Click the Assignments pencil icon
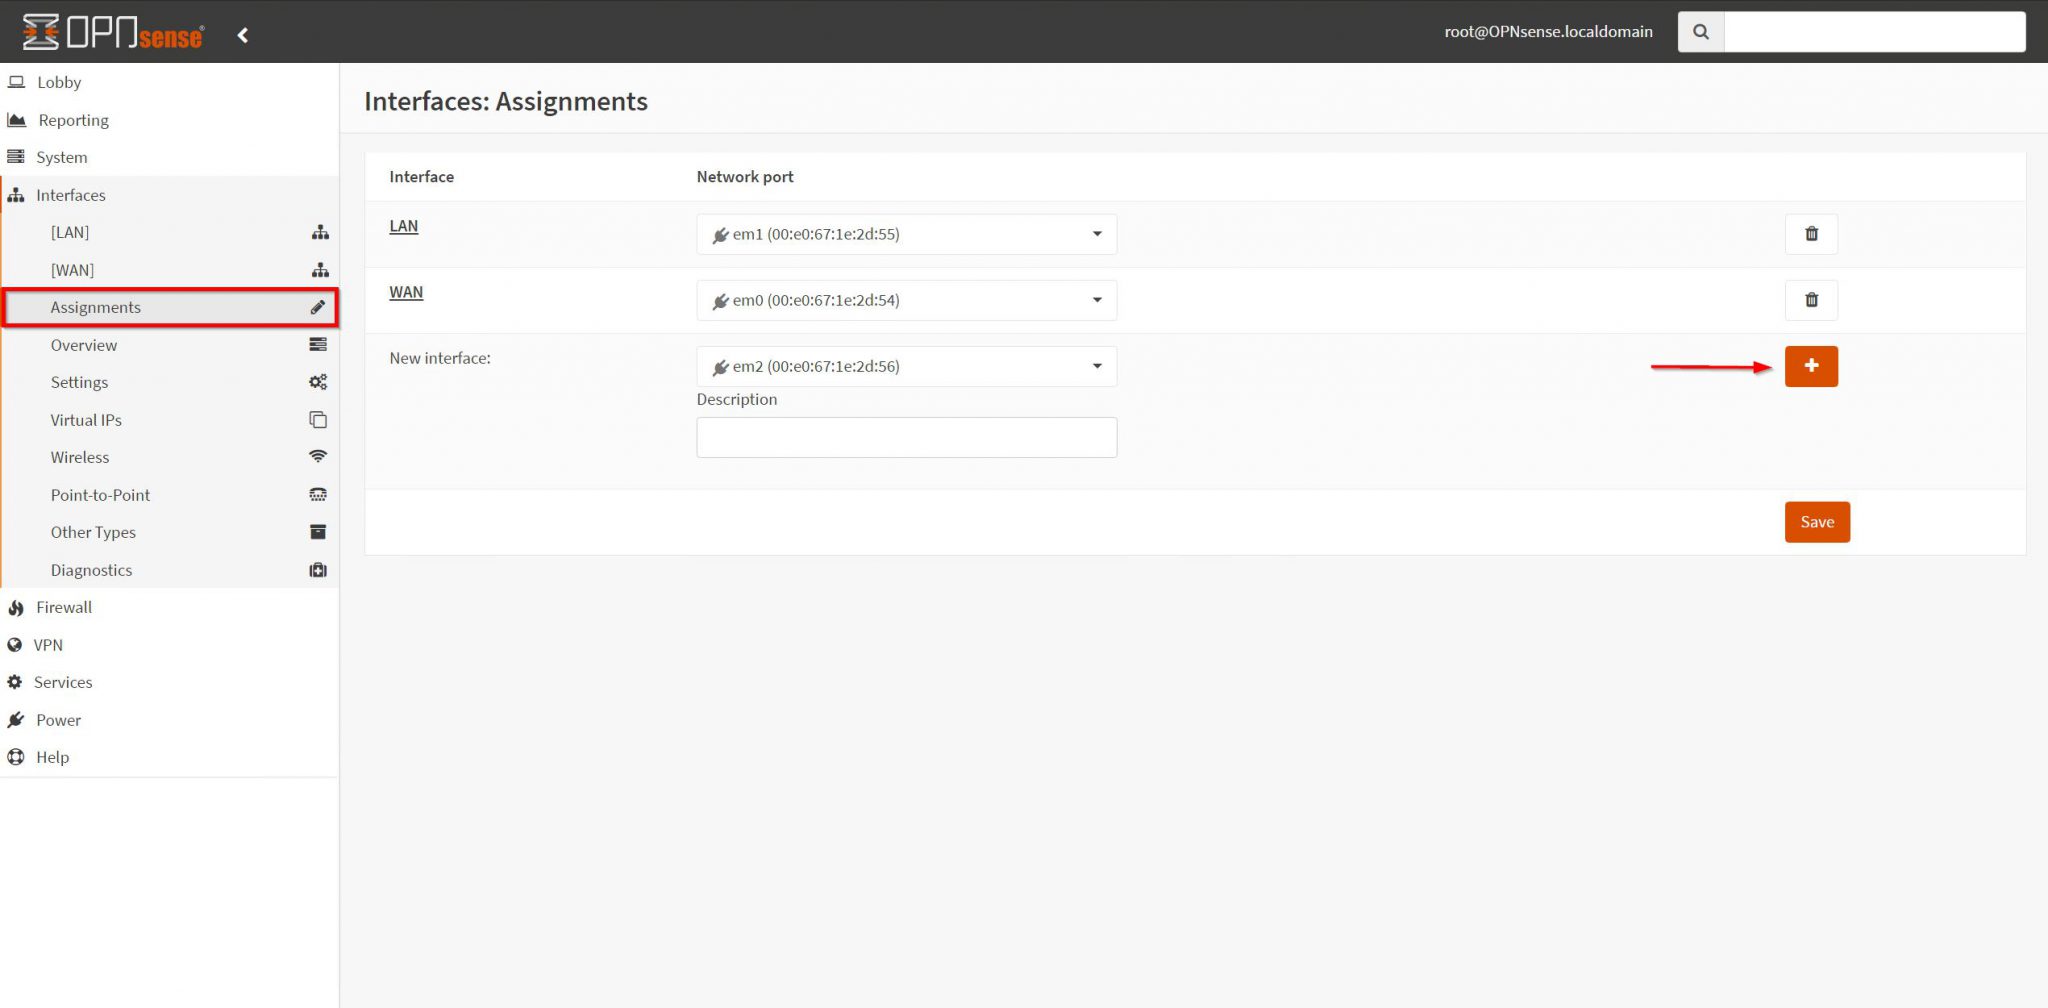The image size is (2048, 1008). [318, 307]
